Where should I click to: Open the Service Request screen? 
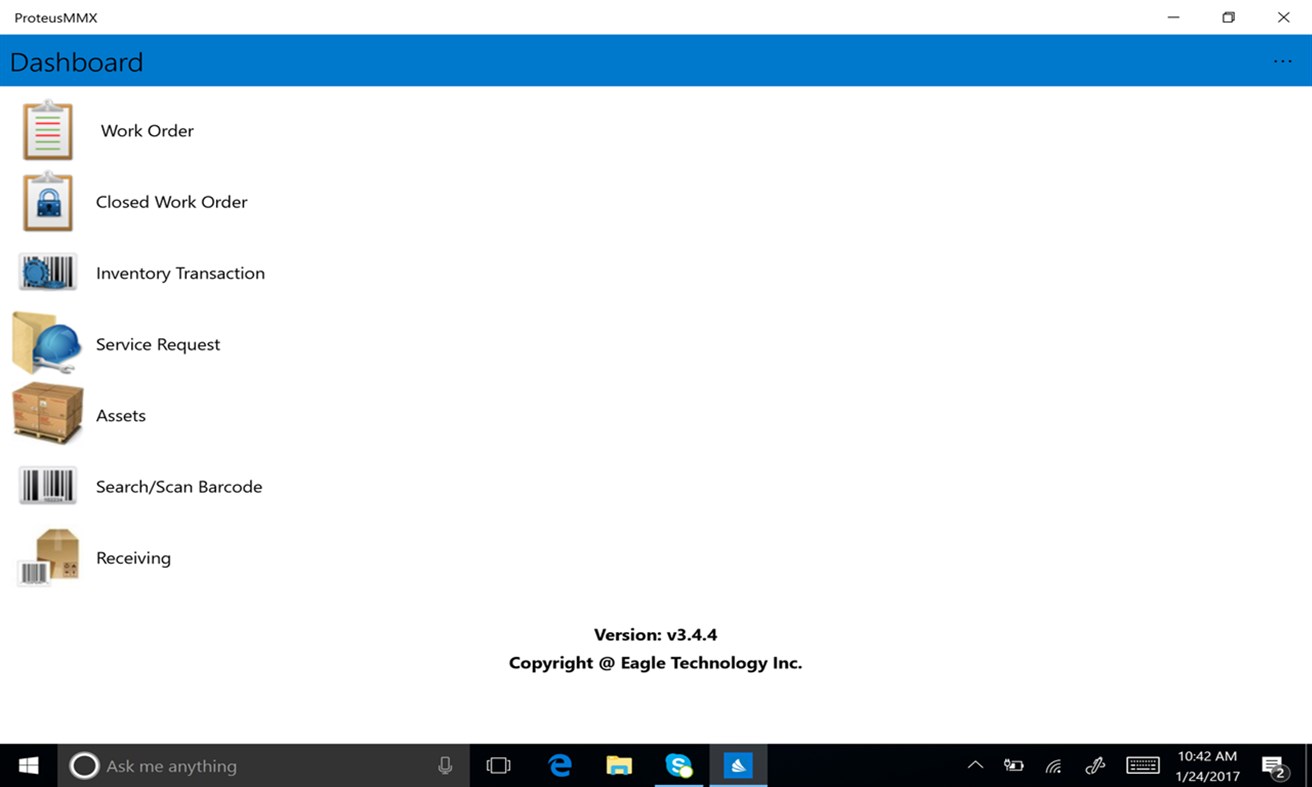pyautogui.click(x=157, y=343)
